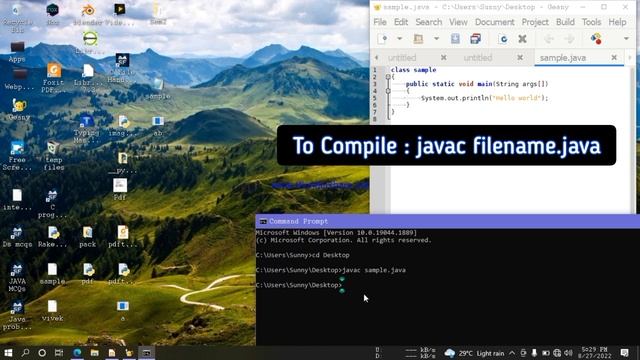The height and width of the screenshot is (360, 640).
Task: Click the Save file icon in Geany
Action: [x=455, y=39]
